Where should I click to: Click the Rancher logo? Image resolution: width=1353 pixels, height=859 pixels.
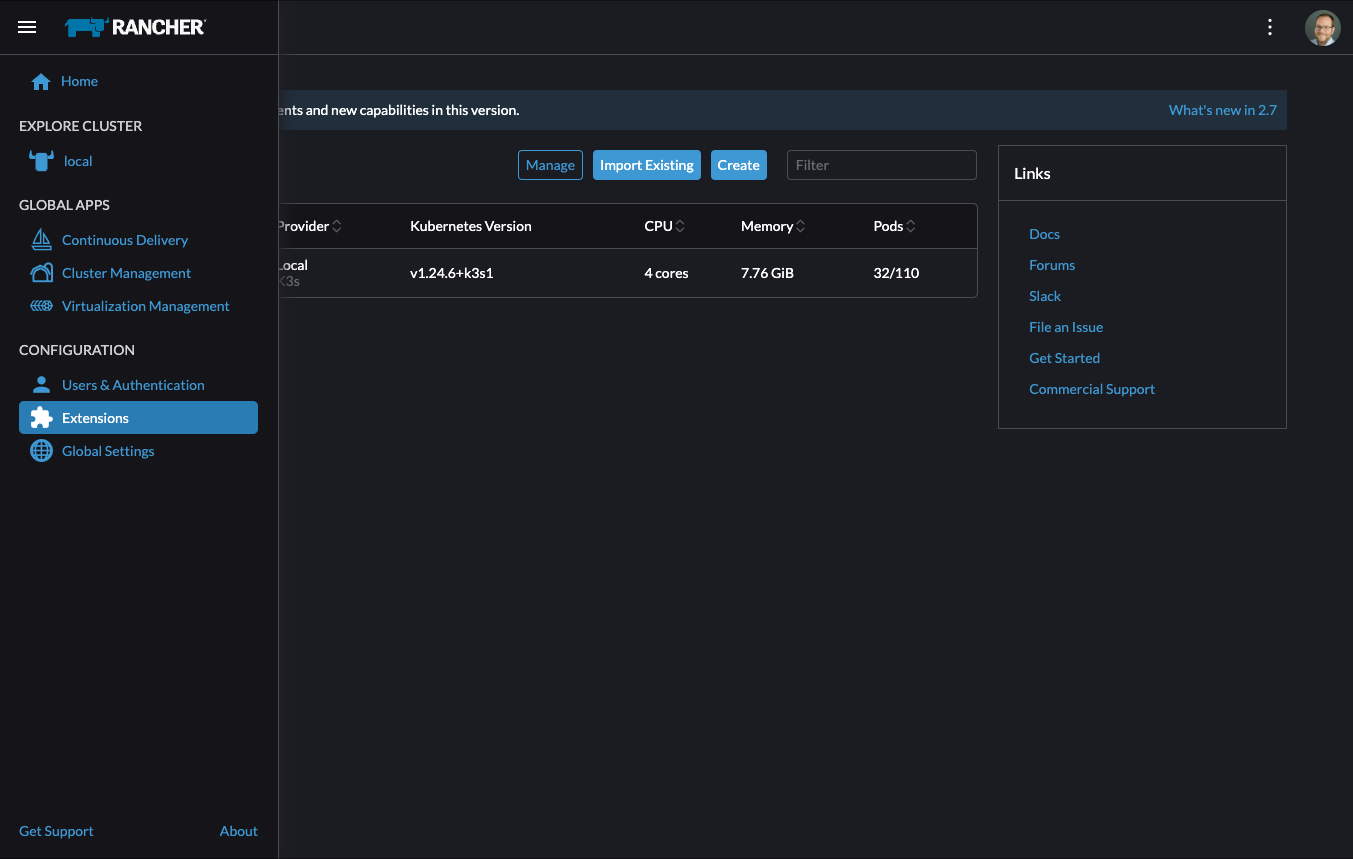(x=135, y=27)
